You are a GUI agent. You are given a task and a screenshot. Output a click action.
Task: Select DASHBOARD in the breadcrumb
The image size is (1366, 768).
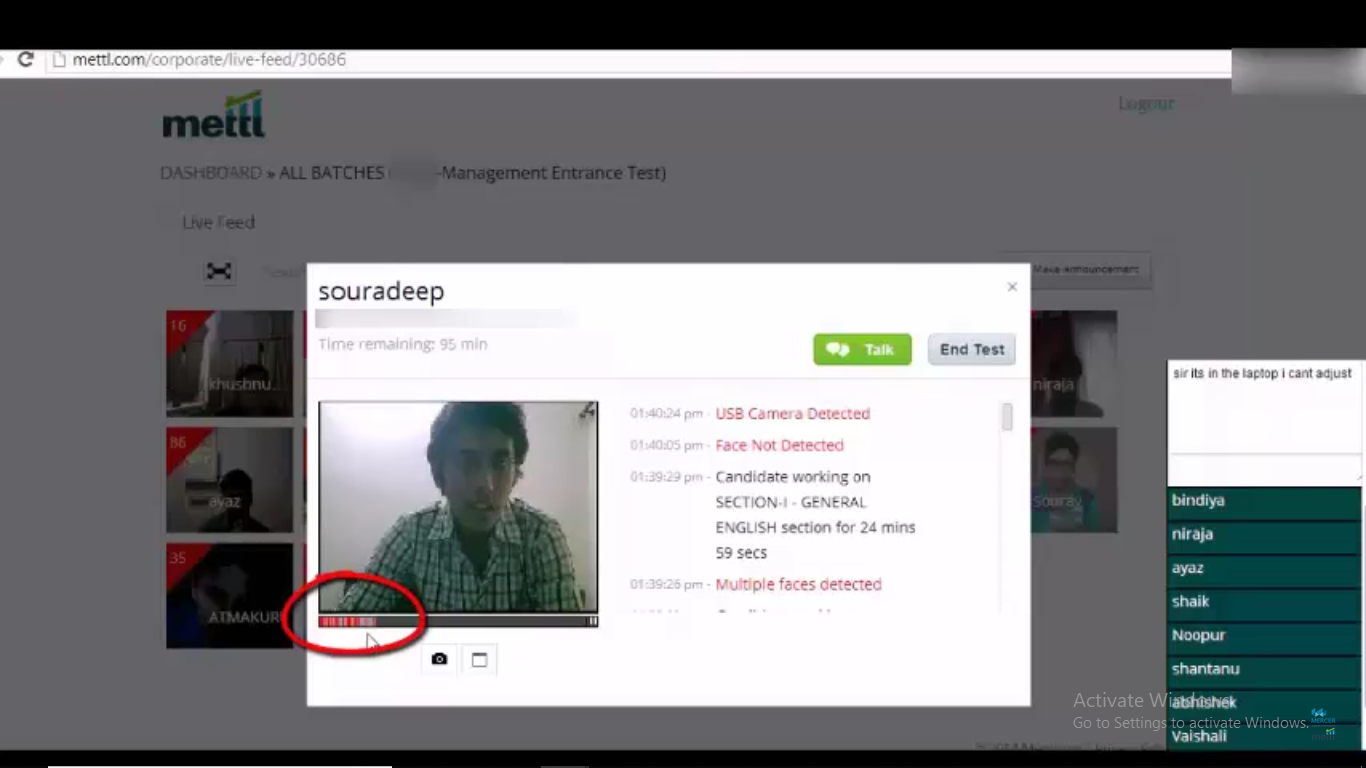click(x=210, y=172)
